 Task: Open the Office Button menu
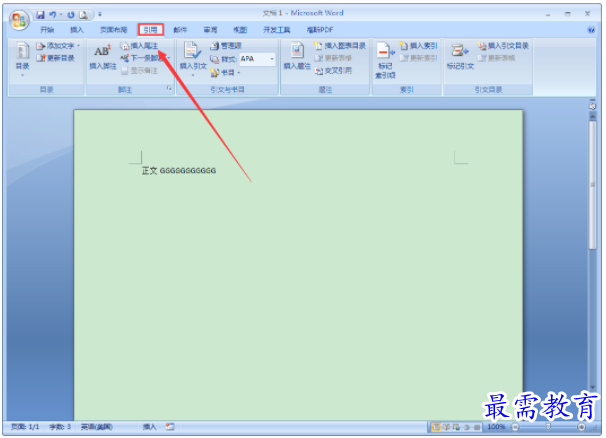click(19, 20)
